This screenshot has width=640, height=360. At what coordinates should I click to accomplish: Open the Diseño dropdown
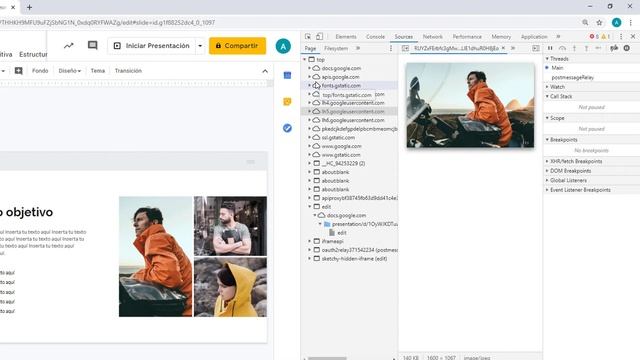coord(69,71)
